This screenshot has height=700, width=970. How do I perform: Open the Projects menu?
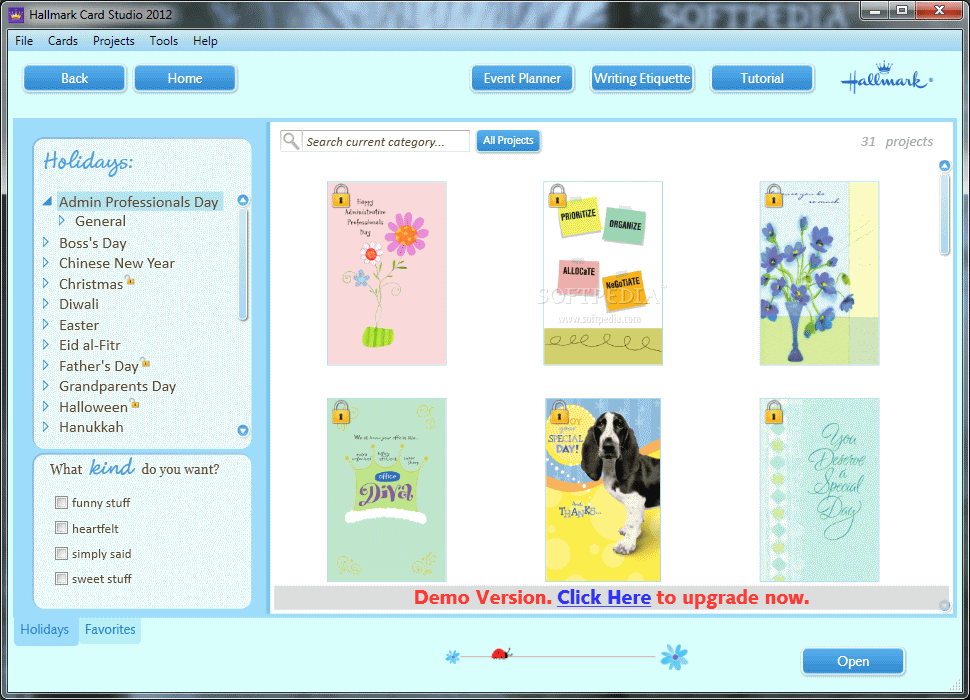point(114,41)
